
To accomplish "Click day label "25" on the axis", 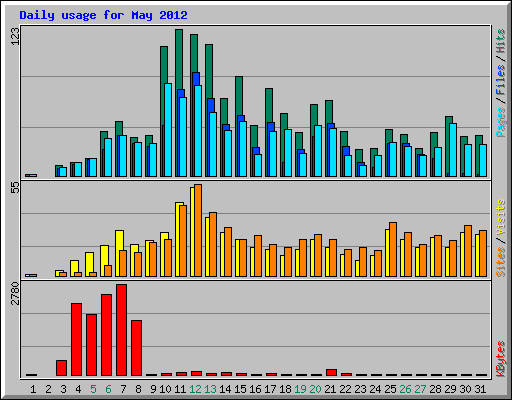I will tap(390, 389).
